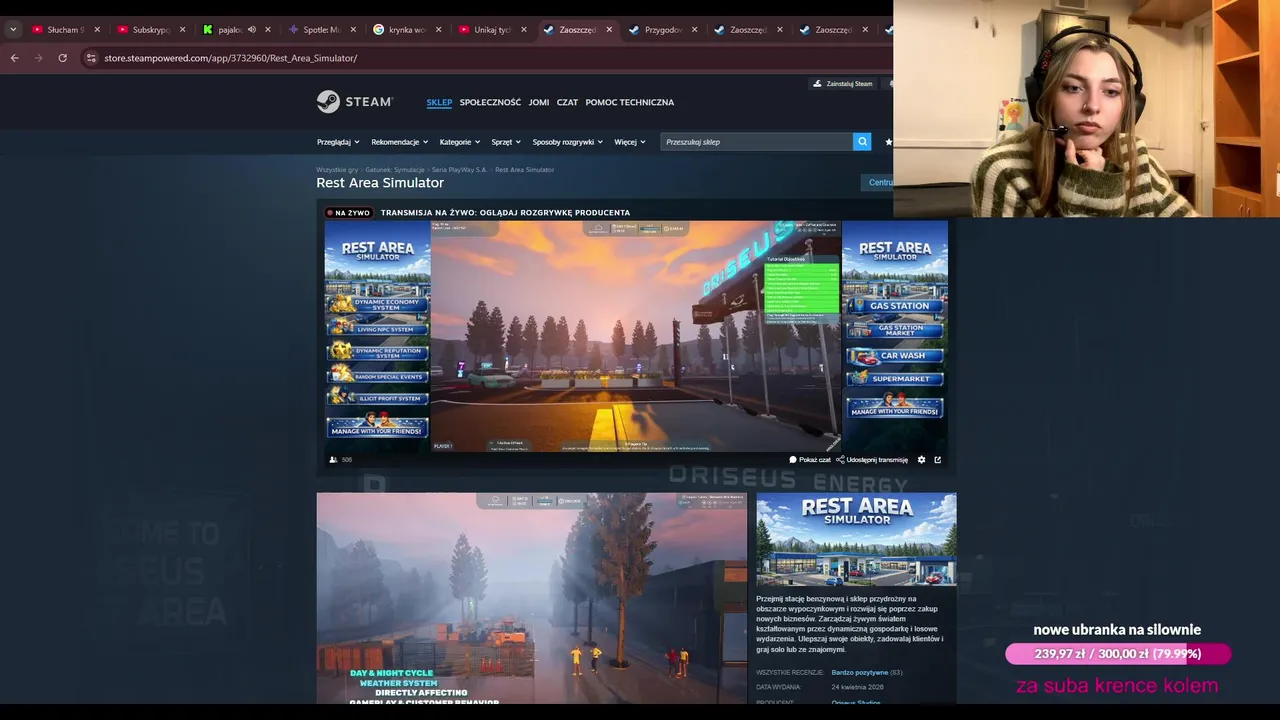Screen dimensions: 1280x720
Task: Click the Steam logo
Action: [355, 102]
